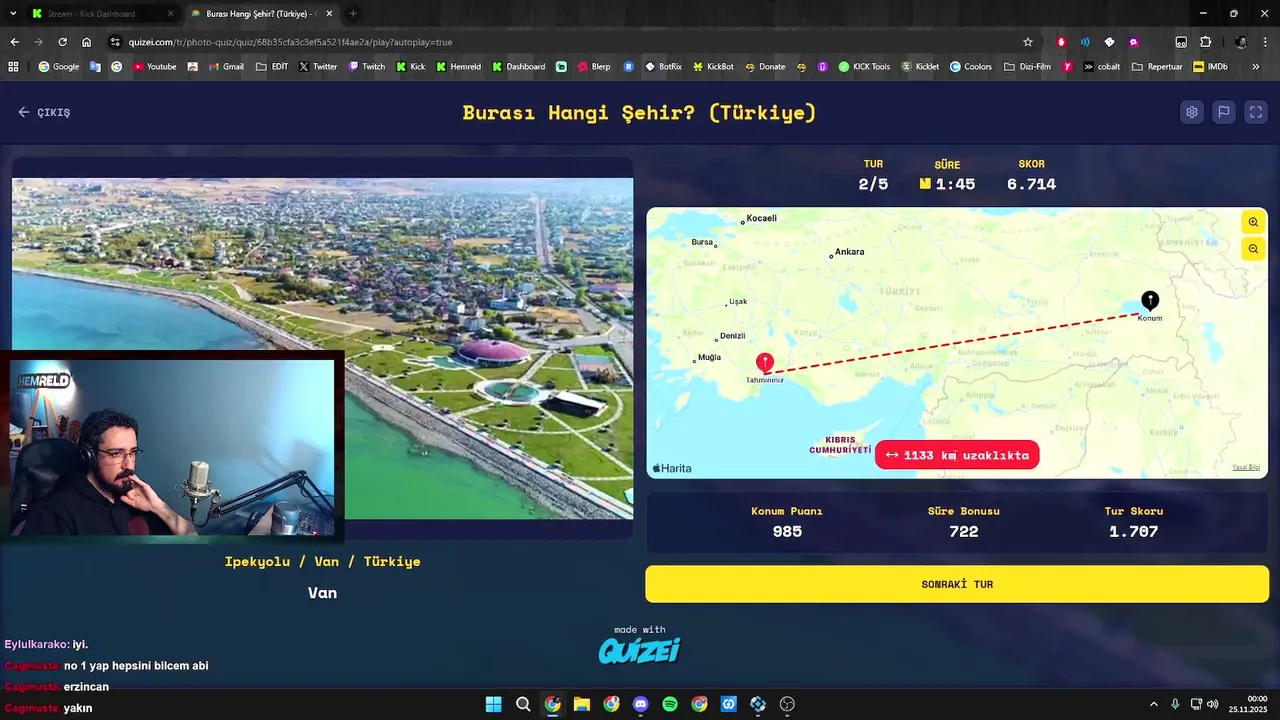Click the red Tahmininiz guess pin

(x=765, y=363)
